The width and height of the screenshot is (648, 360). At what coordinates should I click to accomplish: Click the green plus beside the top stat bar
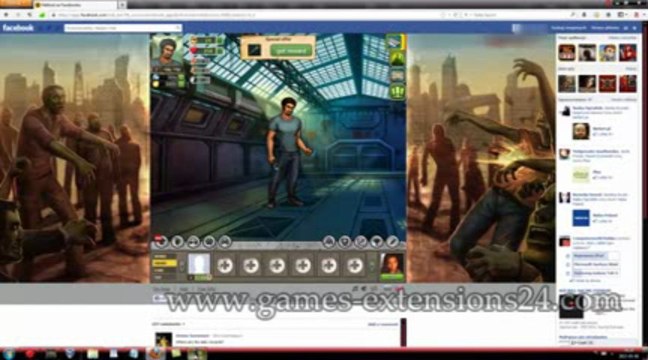pyautogui.click(x=220, y=41)
